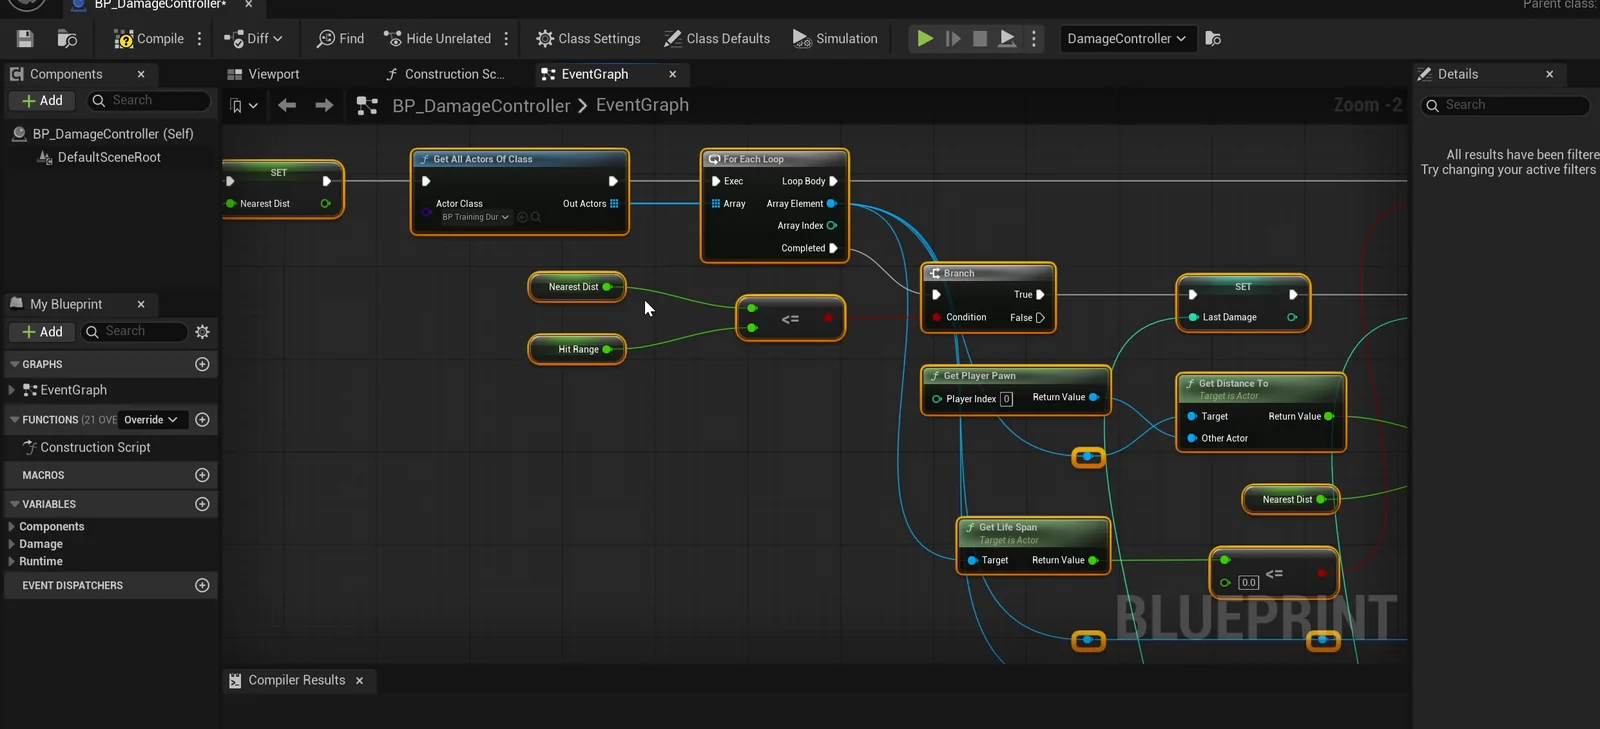The image size is (1600, 729).
Task: Add new graph with plus icon
Action: click(x=202, y=365)
